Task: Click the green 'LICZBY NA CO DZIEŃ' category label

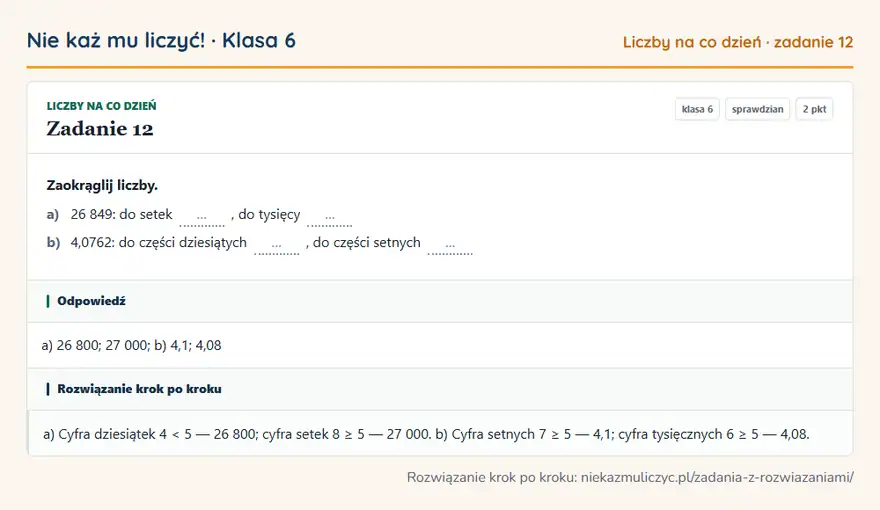Action: click(102, 106)
